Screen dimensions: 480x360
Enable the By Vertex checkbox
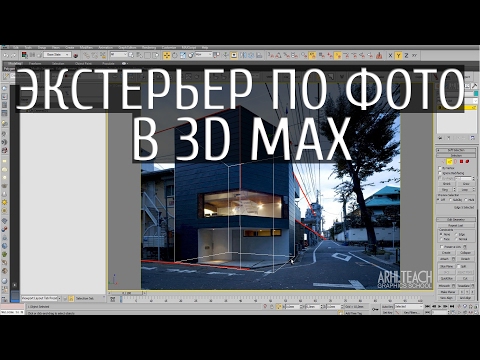(440, 168)
